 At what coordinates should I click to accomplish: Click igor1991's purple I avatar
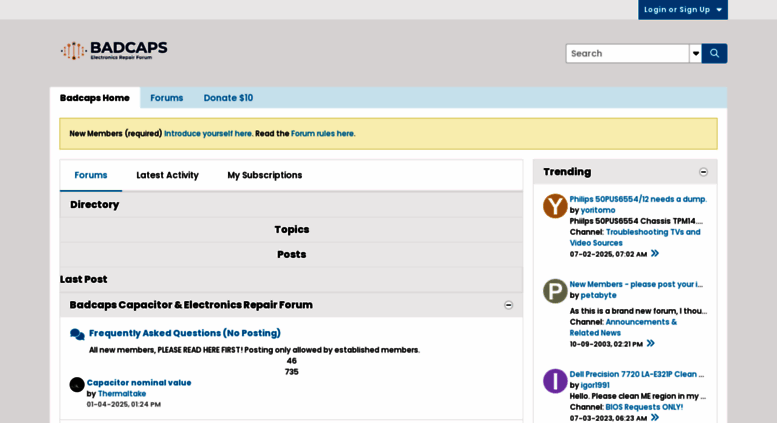(x=555, y=381)
